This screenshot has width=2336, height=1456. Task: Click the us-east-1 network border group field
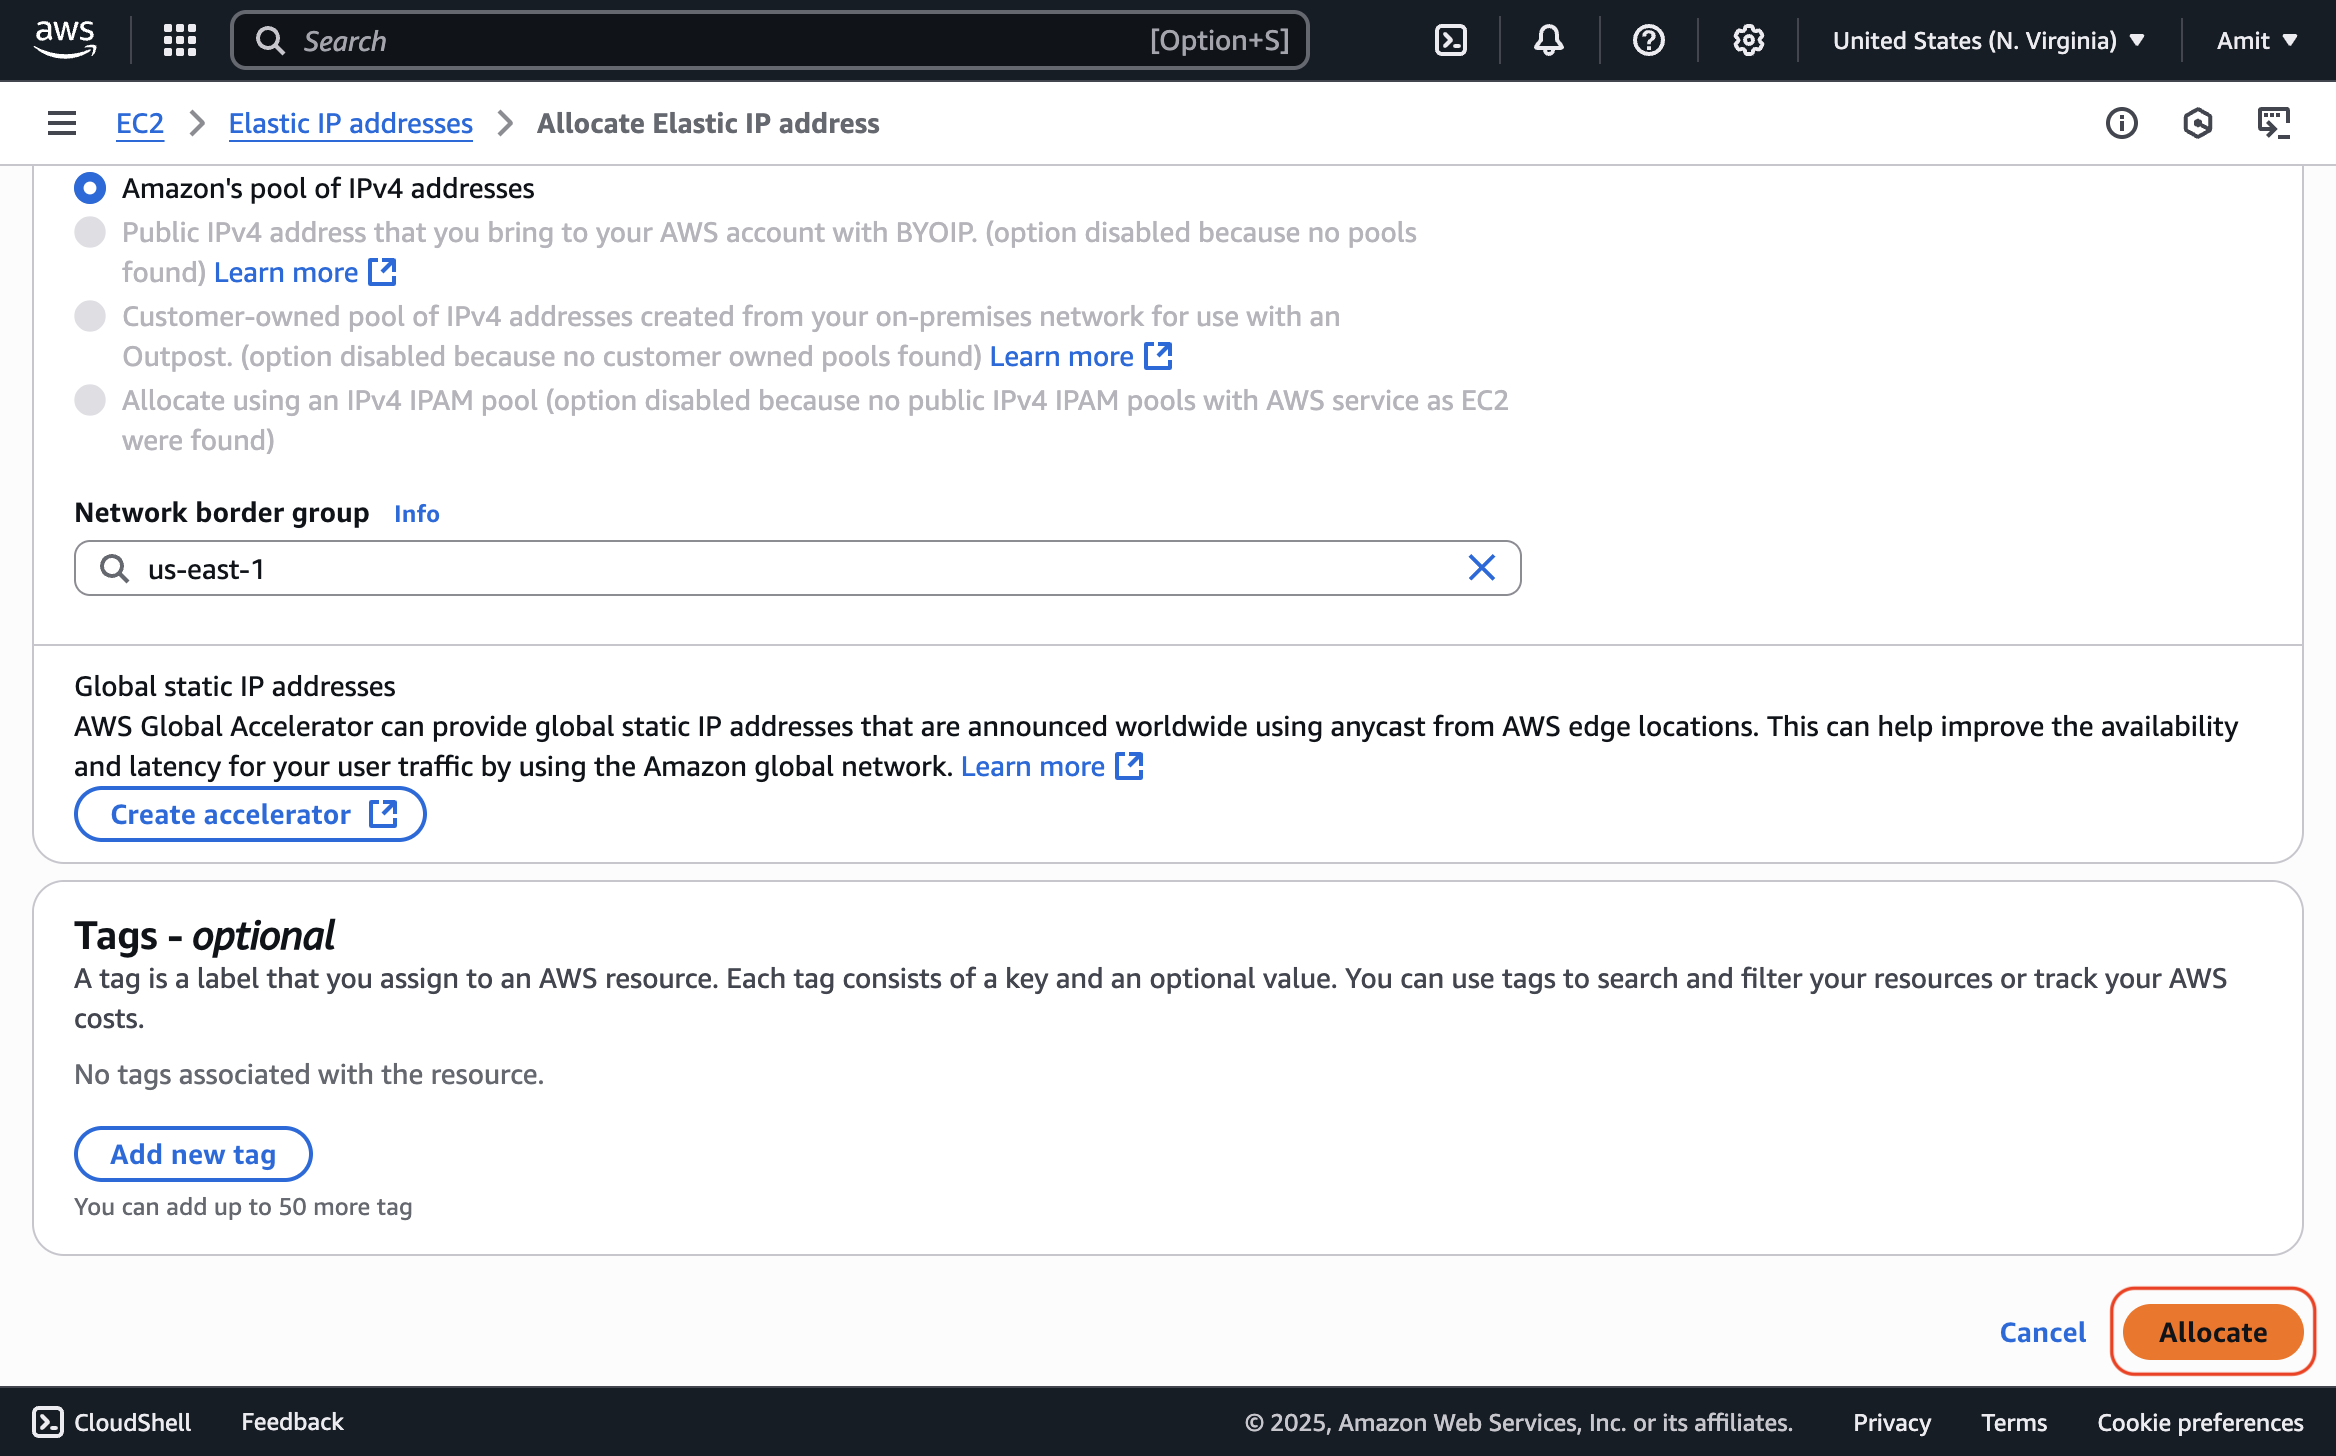click(x=780, y=568)
